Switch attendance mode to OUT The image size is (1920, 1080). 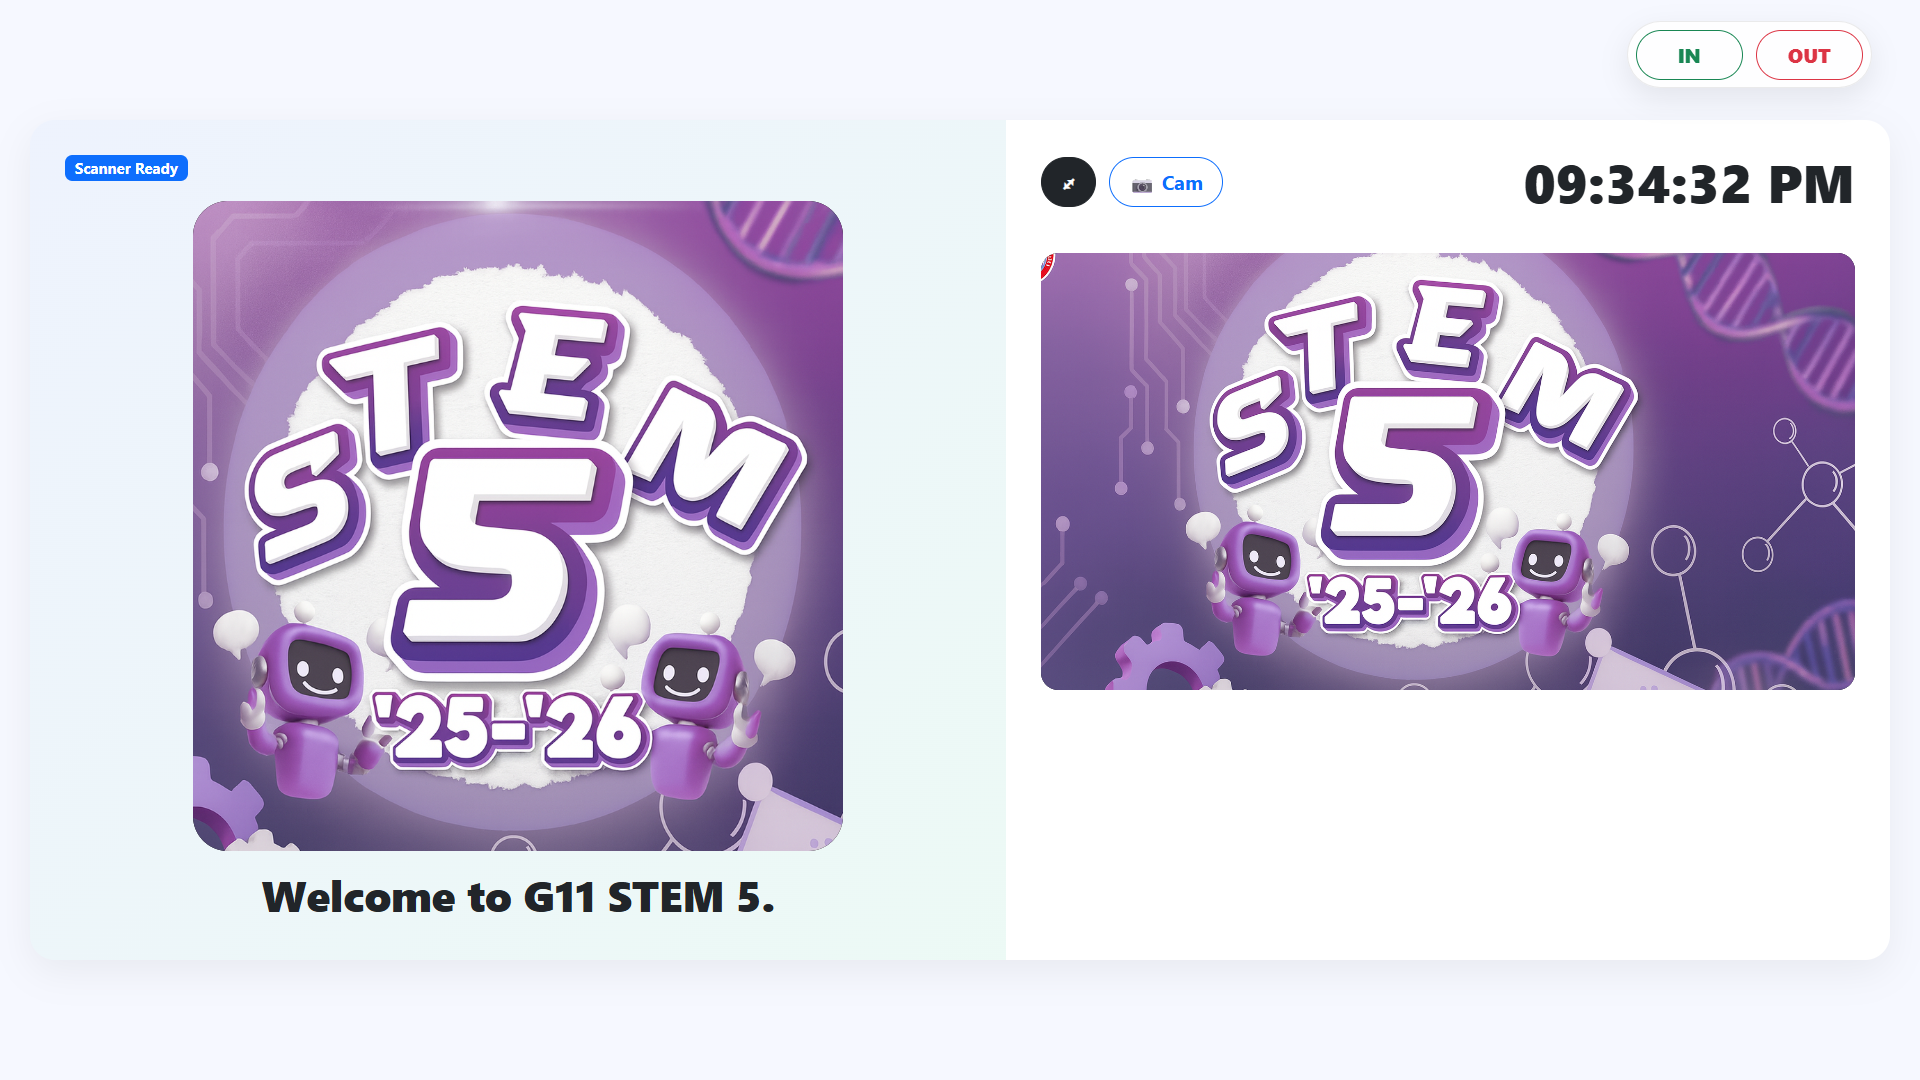(1809, 55)
